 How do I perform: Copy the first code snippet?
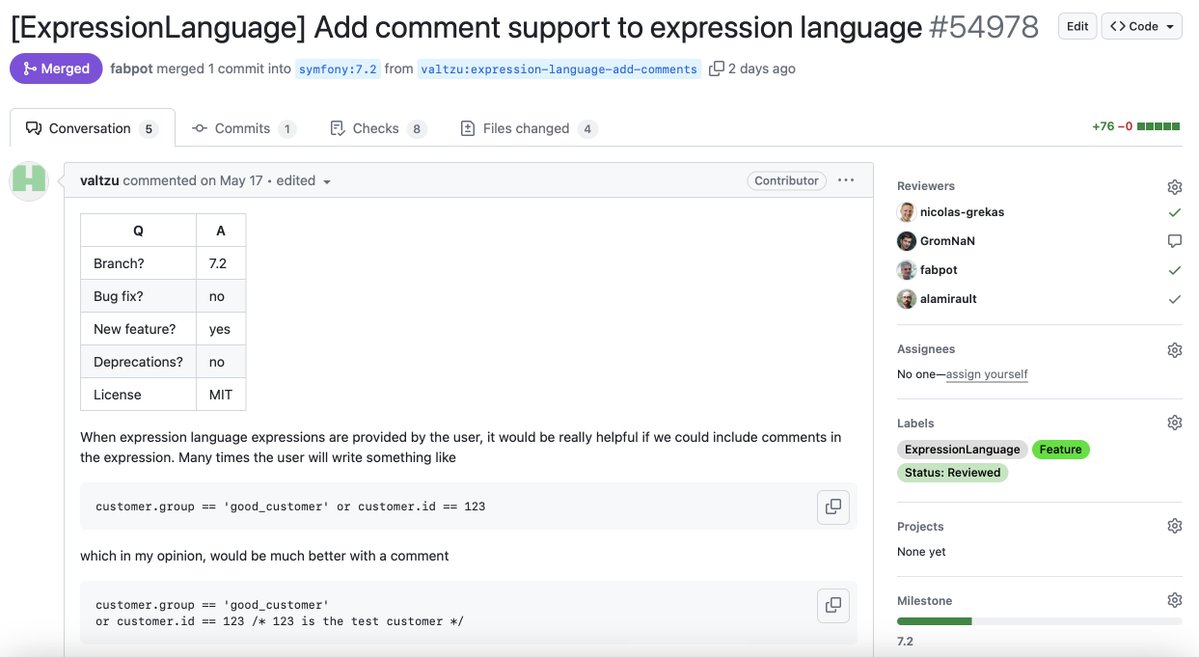point(833,507)
